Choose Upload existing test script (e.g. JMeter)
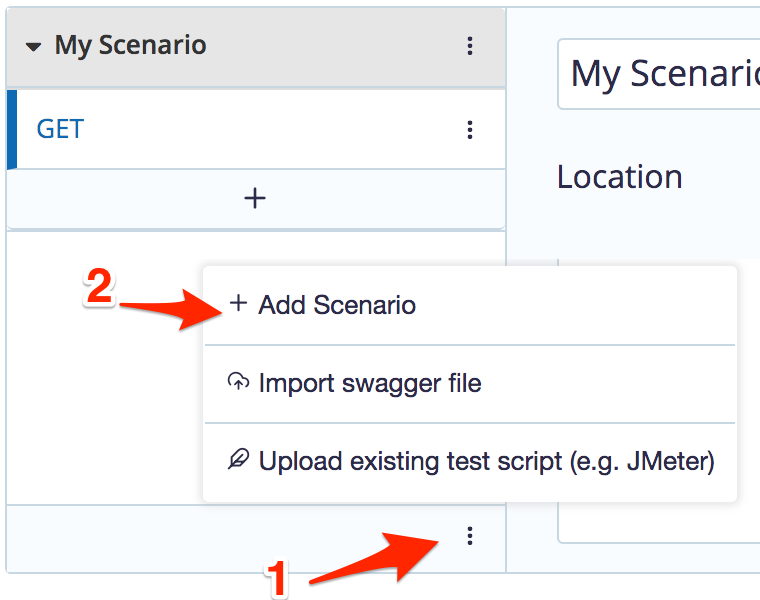 (x=469, y=461)
